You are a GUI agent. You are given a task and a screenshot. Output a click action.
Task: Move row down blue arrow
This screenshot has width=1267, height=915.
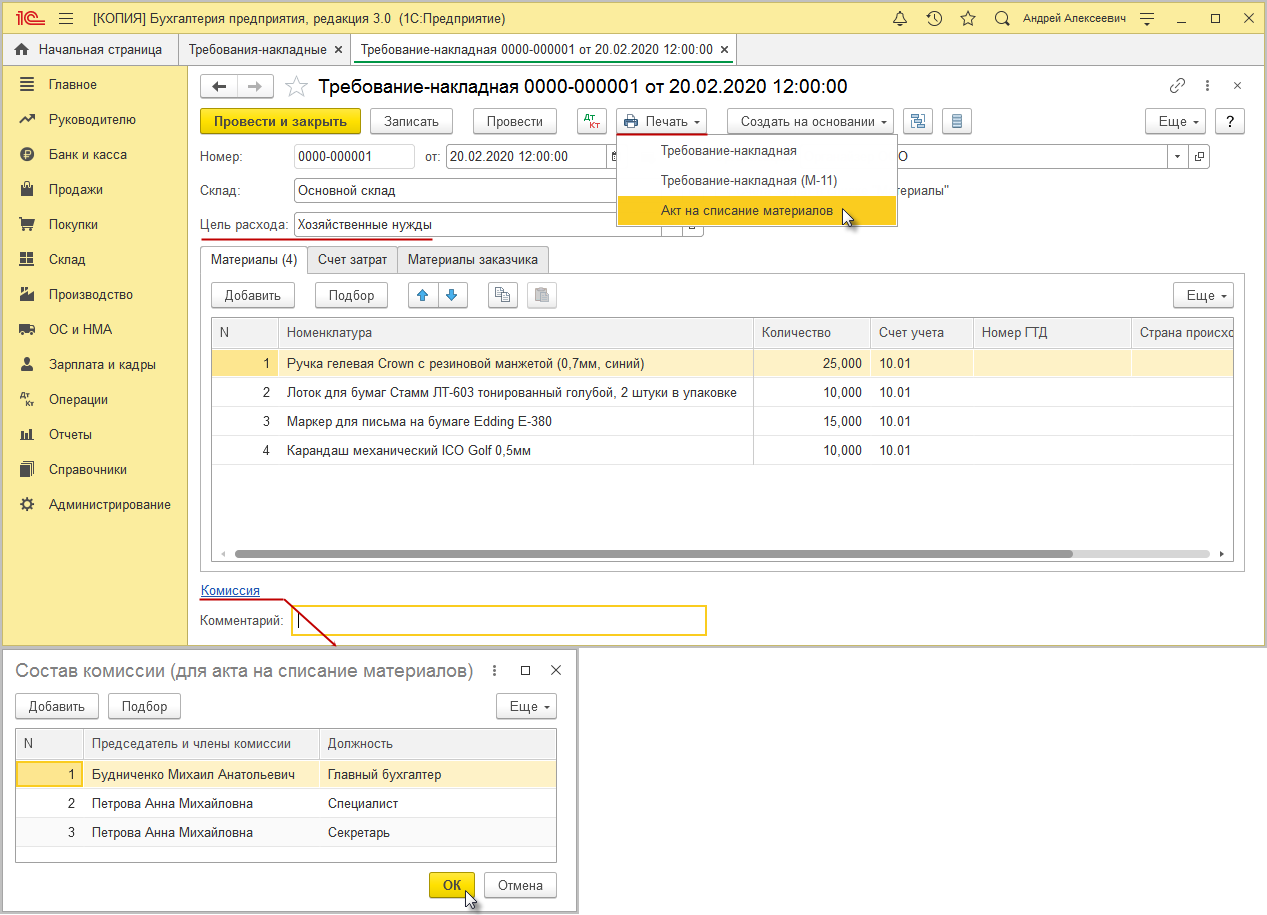click(x=452, y=295)
